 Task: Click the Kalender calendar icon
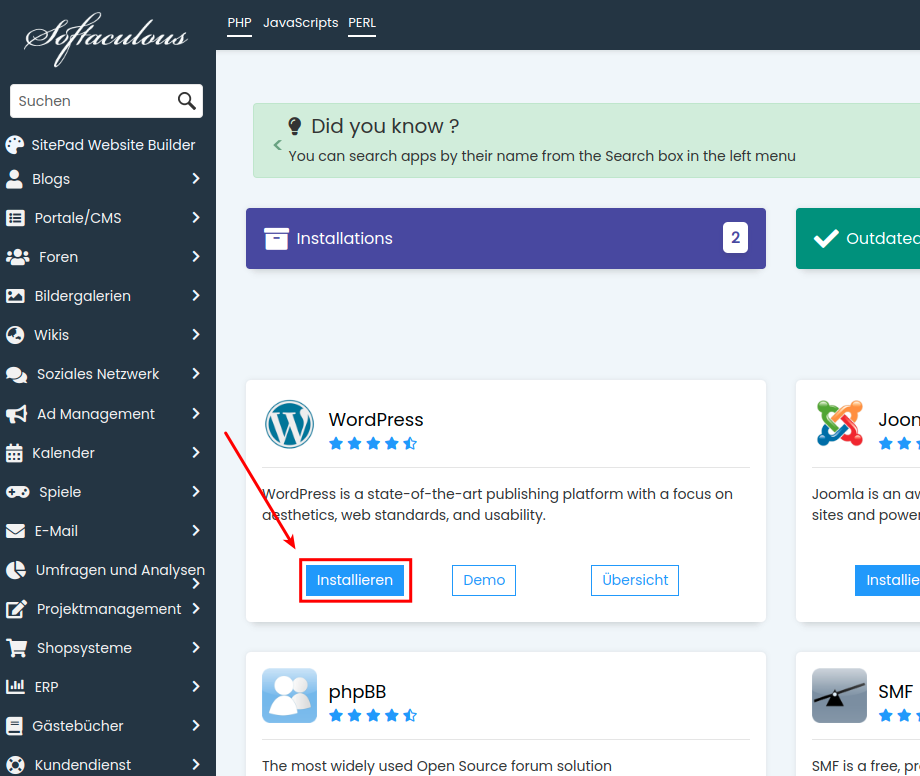pos(14,453)
